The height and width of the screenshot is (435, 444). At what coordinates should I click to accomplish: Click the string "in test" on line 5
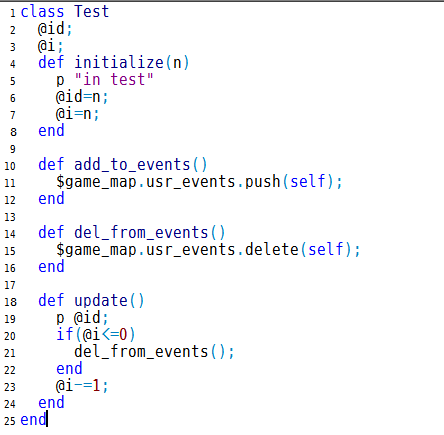(114, 79)
